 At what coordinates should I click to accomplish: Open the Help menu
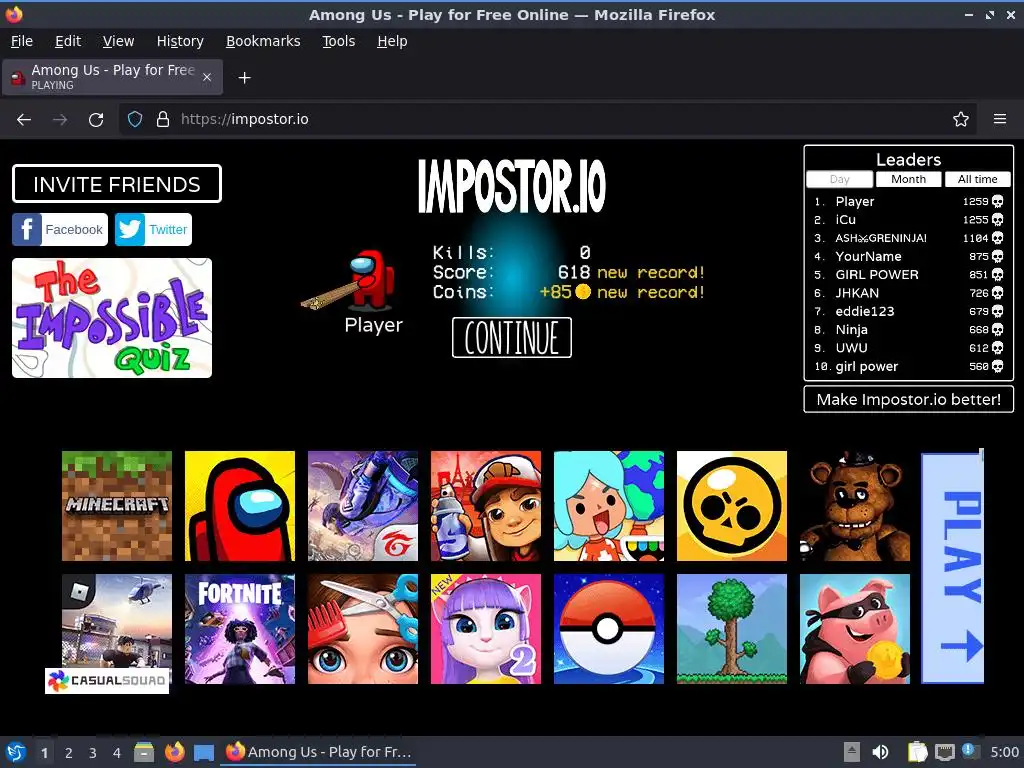coord(392,41)
